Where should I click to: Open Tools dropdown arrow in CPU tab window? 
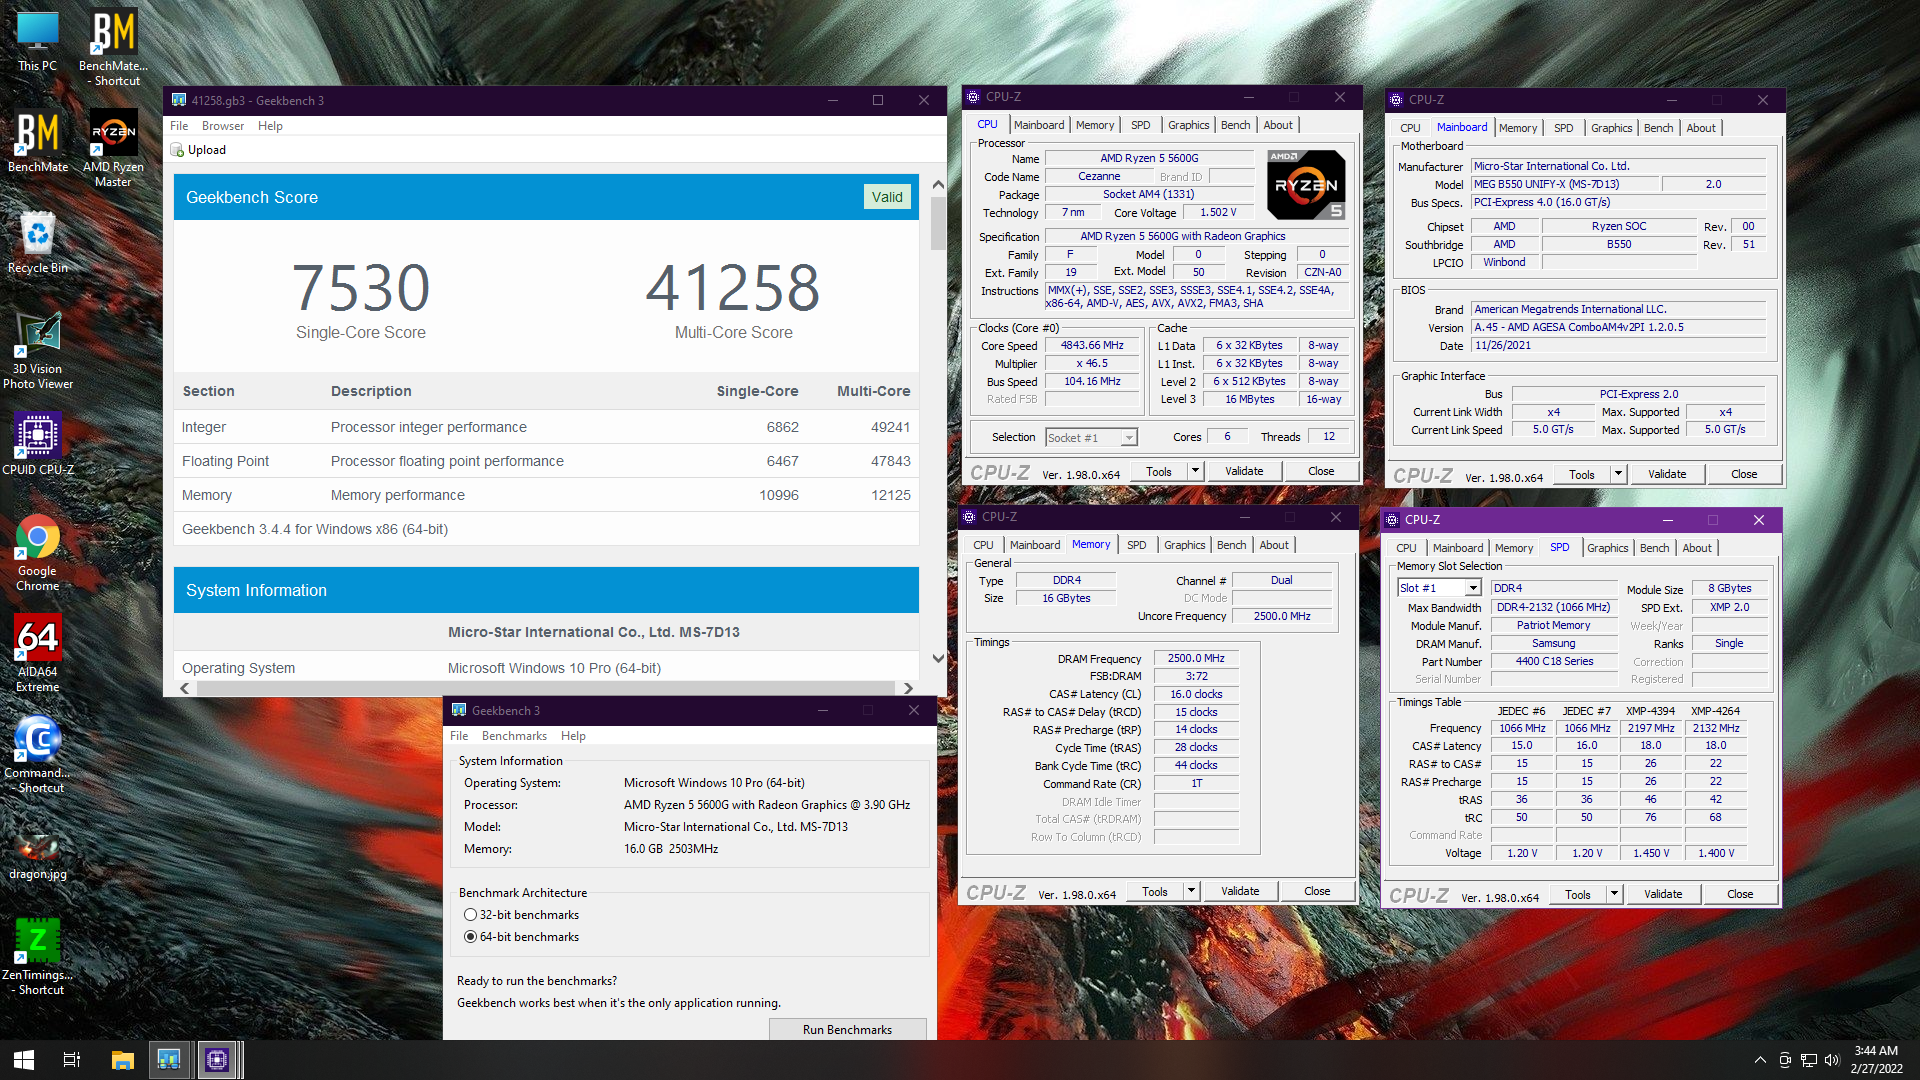(1194, 471)
